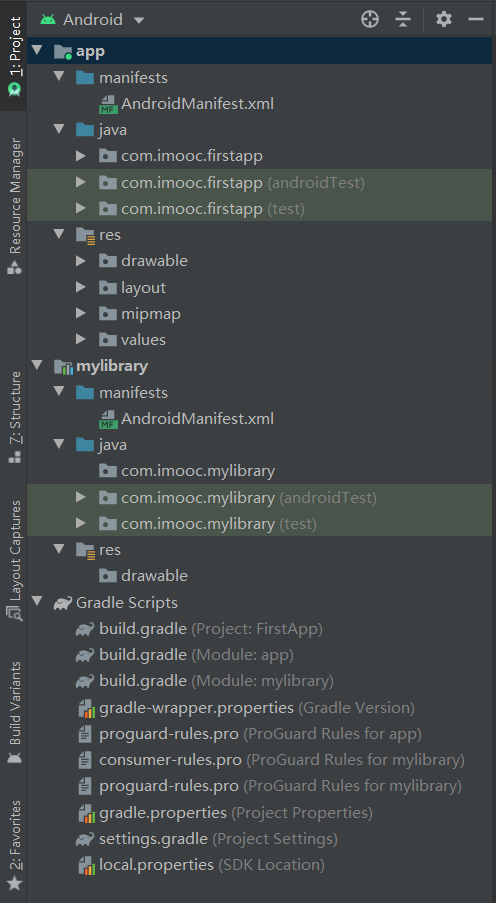Image resolution: width=496 pixels, height=903 pixels.
Task: Open the Favorites star side tab
Action: click(x=14, y=845)
